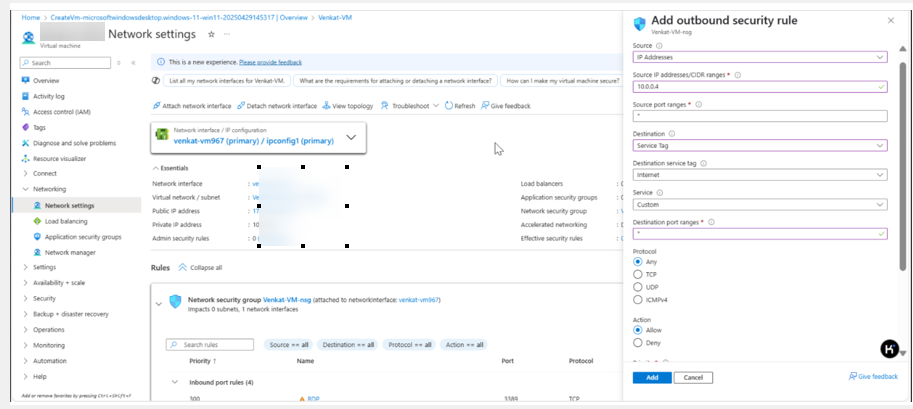This screenshot has width=913, height=409.
Task: Click Diagnose and solve problems icon
Action: (x=25, y=143)
